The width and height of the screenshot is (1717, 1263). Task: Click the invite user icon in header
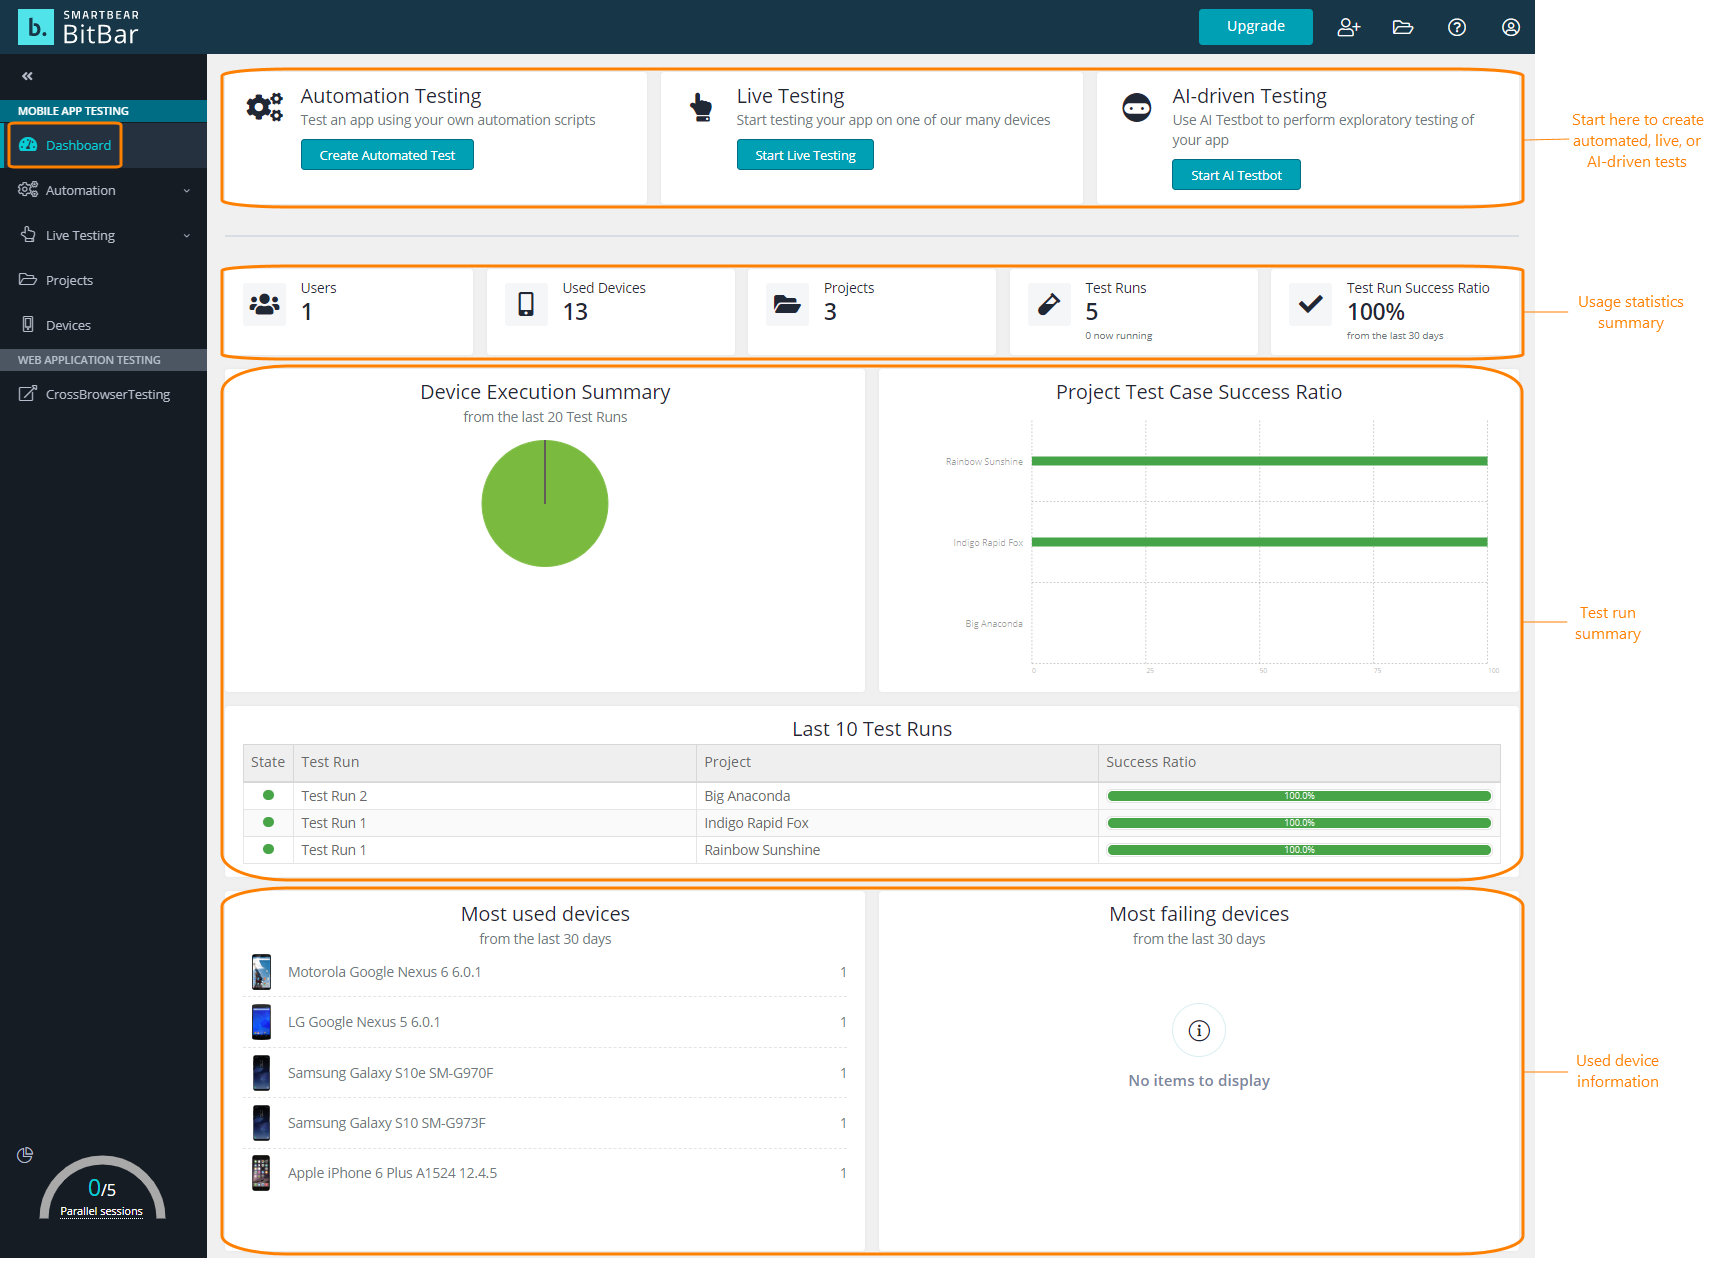coord(1348,27)
